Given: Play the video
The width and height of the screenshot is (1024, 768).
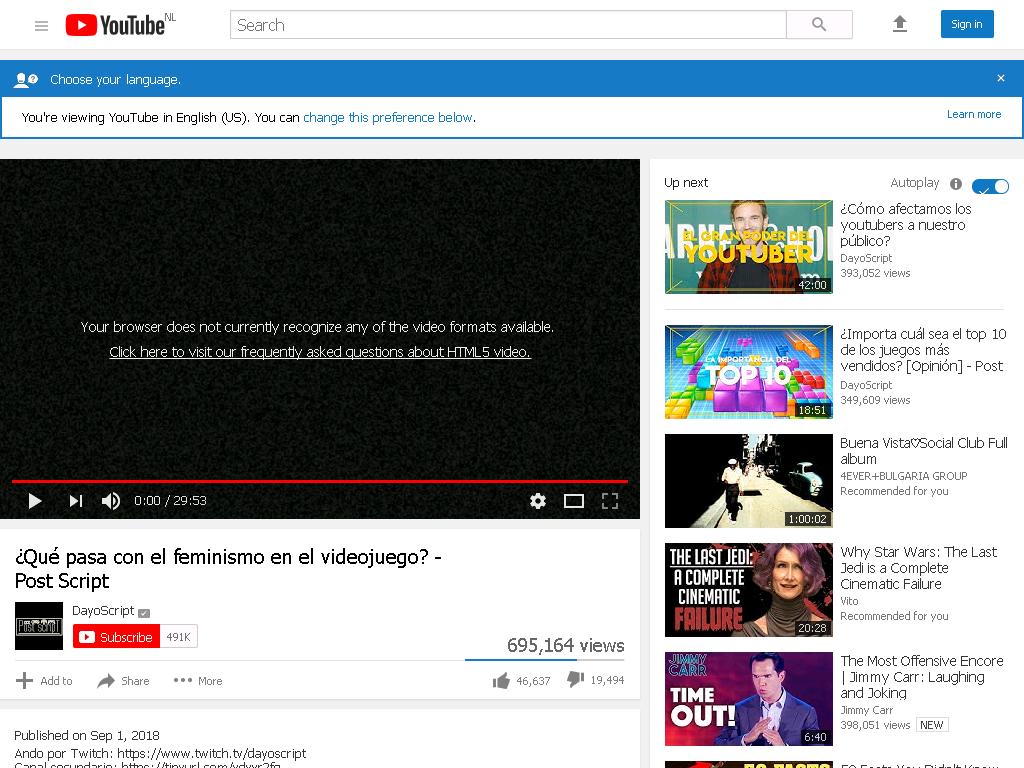Looking at the screenshot, I should click(35, 501).
